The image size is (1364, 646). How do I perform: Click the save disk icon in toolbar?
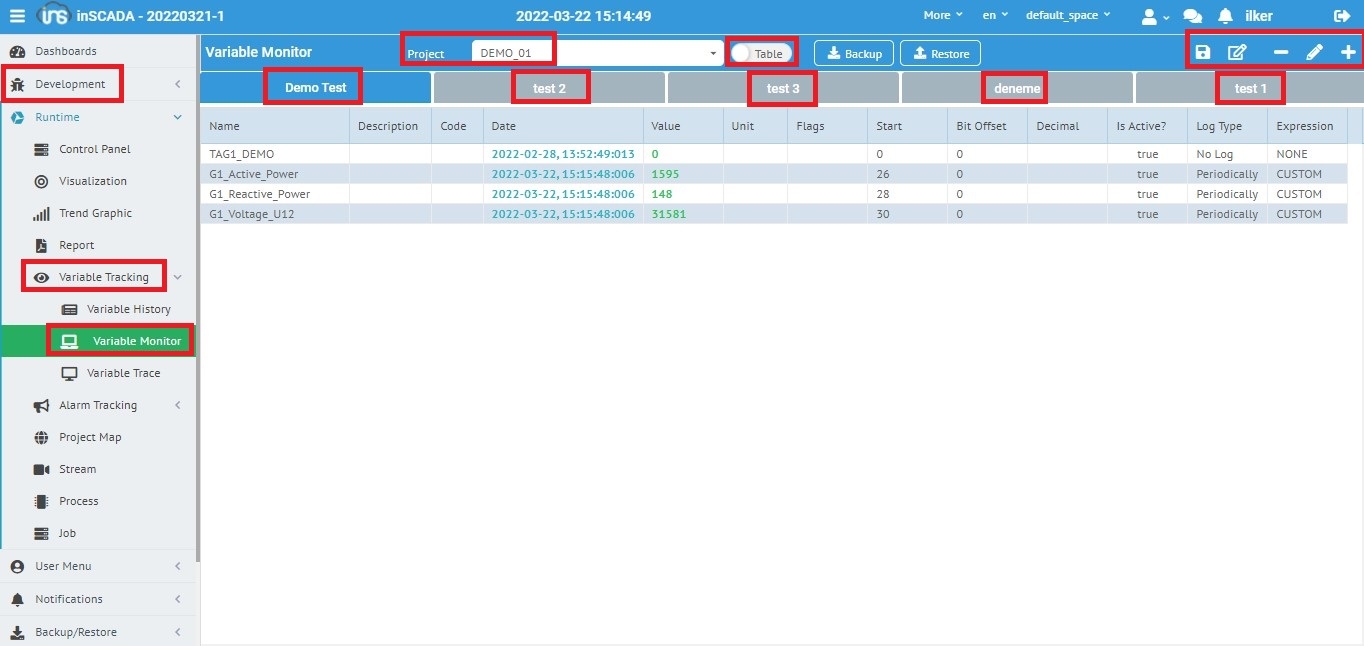[1203, 53]
